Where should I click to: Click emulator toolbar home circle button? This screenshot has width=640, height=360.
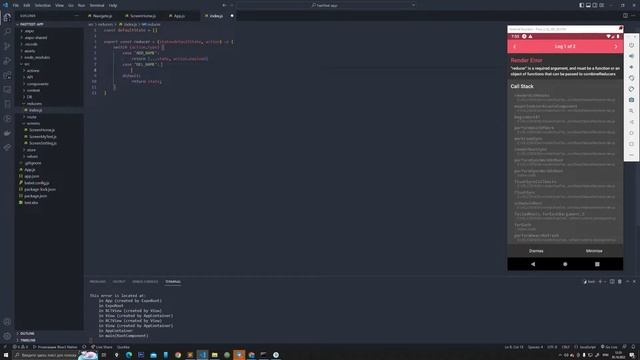click(x=631, y=133)
